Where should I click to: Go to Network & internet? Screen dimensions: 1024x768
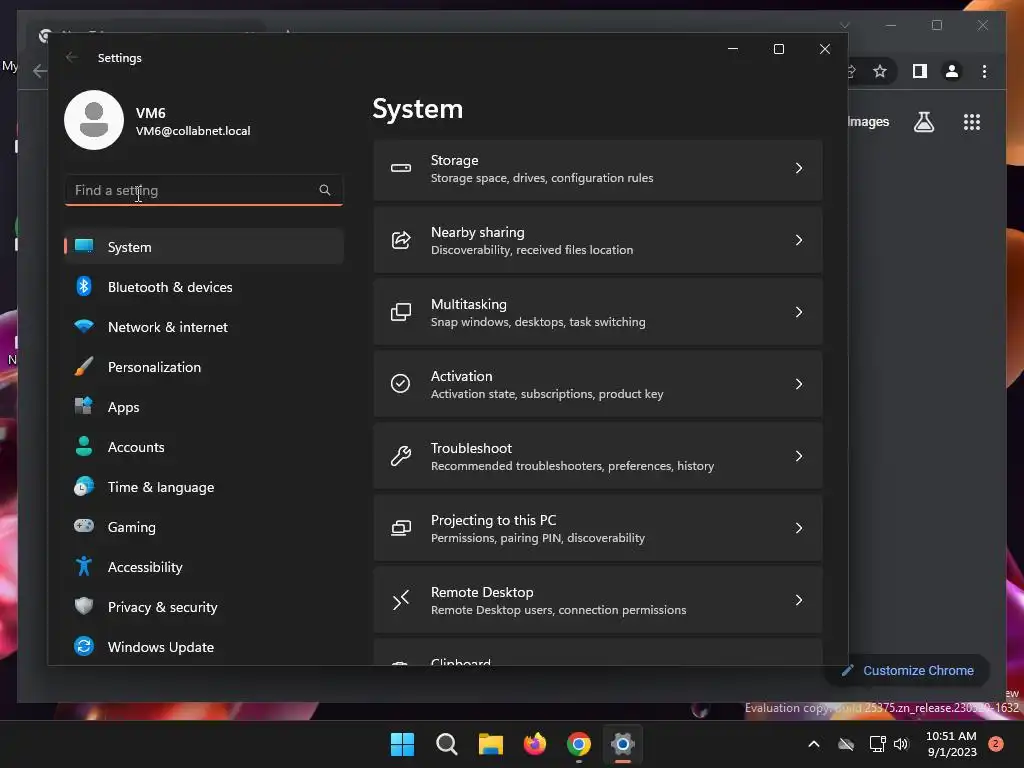pos(204,327)
